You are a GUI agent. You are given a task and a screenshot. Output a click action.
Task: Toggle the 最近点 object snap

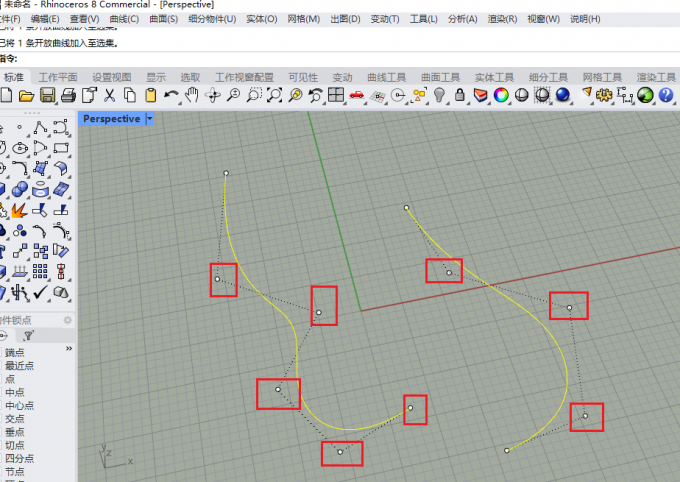point(20,365)
